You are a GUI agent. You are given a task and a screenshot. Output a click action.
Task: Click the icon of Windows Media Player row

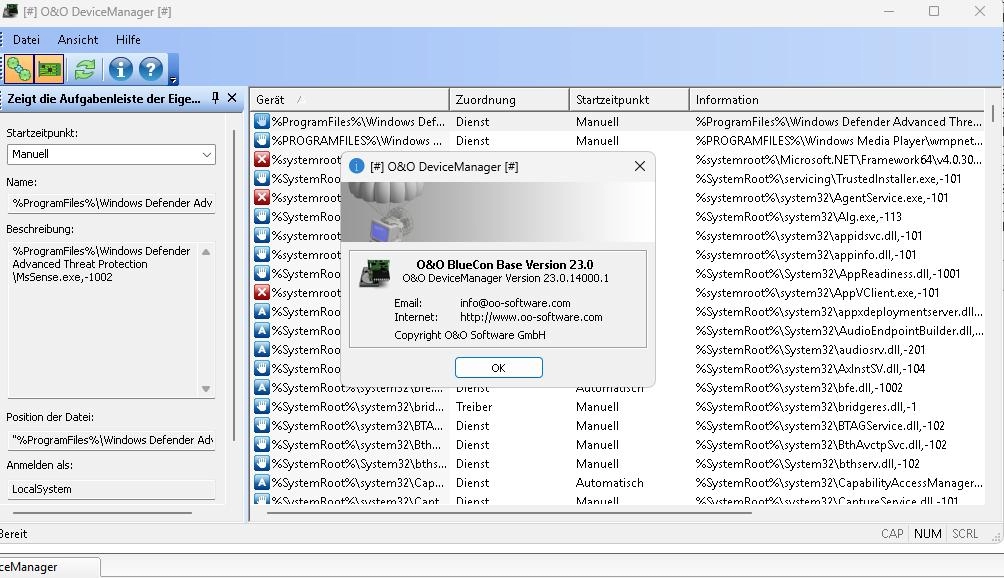click(261, 140)
